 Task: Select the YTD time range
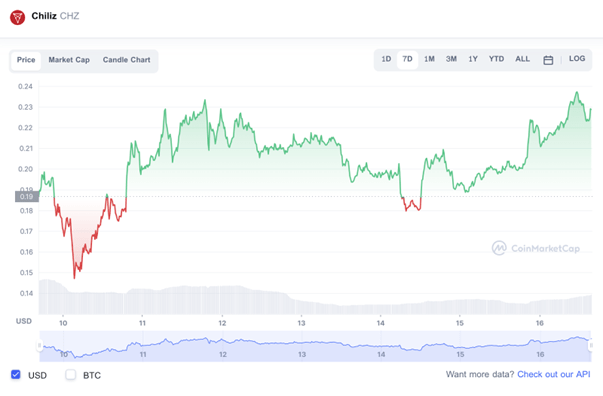[x=496, y=59]
